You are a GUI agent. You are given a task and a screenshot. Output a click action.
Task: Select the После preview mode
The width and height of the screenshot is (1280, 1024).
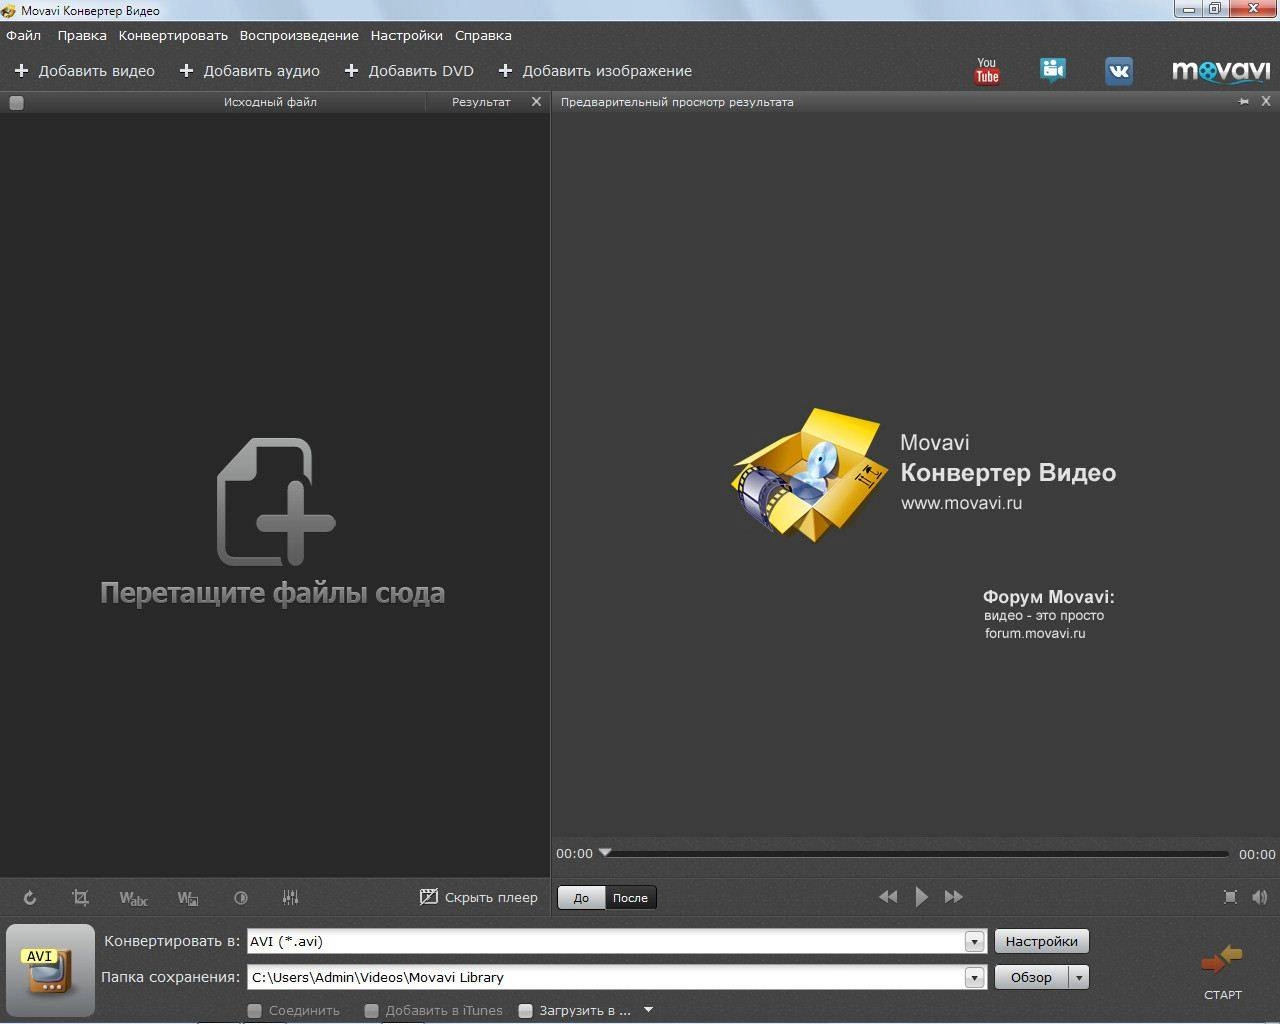click(630, 898)
